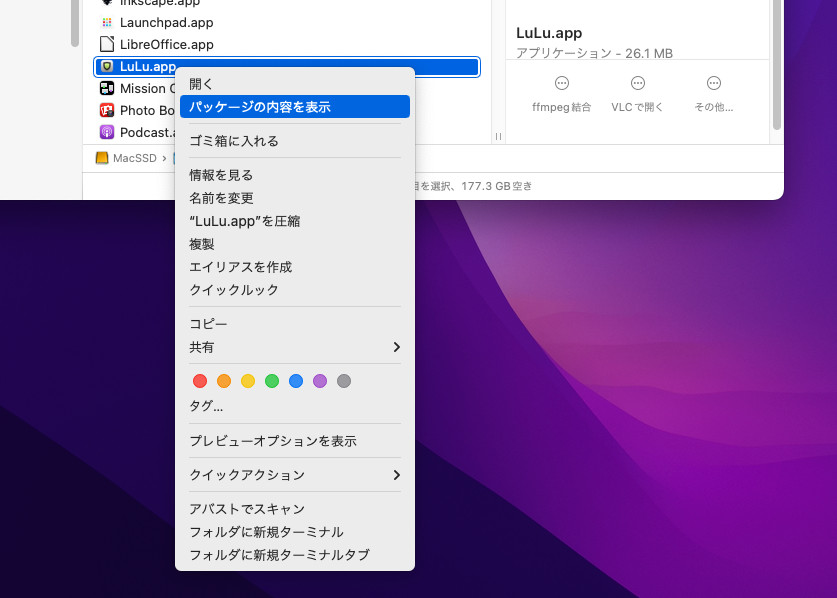The width and height of the screenshot is (837, 598).
Task: Click the その他... more actions icon
Action: coord(714,83)
